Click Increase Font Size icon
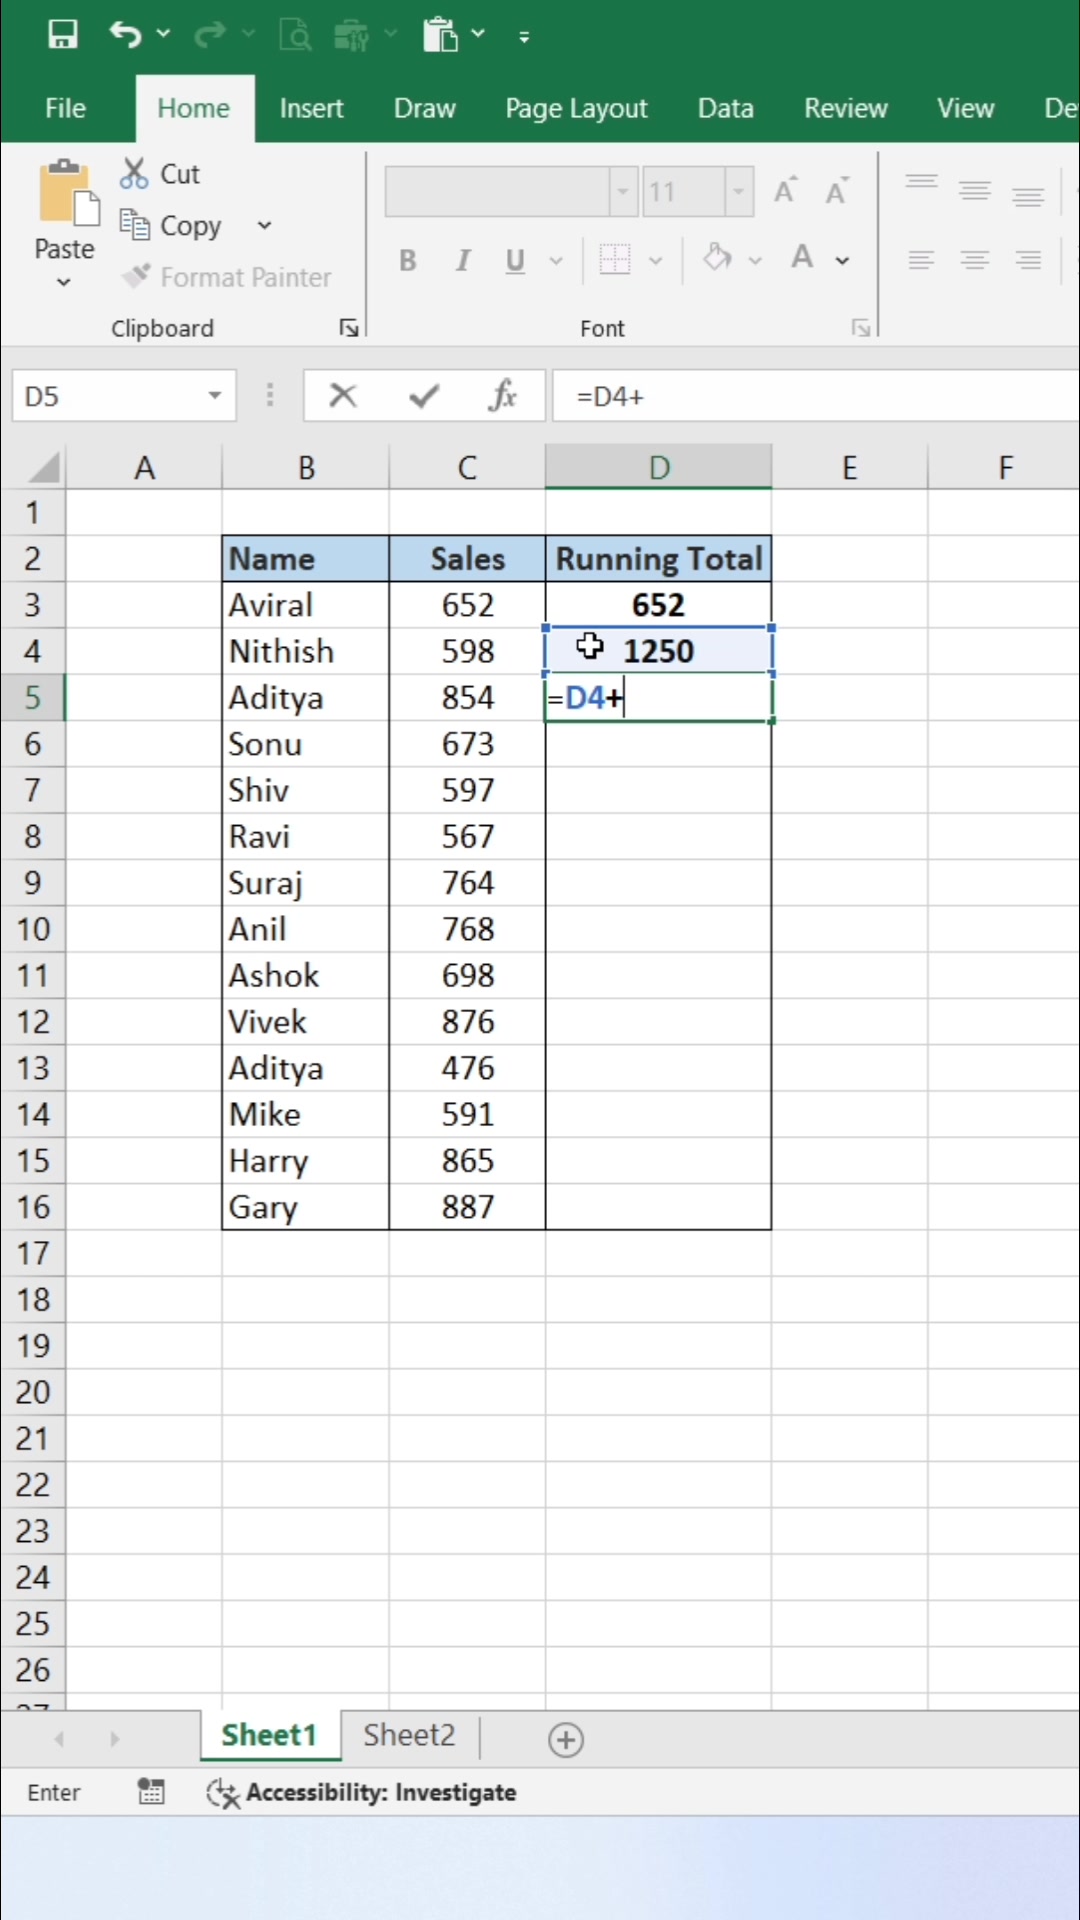The width and height of the screenshot is (1080, 1920). pos(785,191)
